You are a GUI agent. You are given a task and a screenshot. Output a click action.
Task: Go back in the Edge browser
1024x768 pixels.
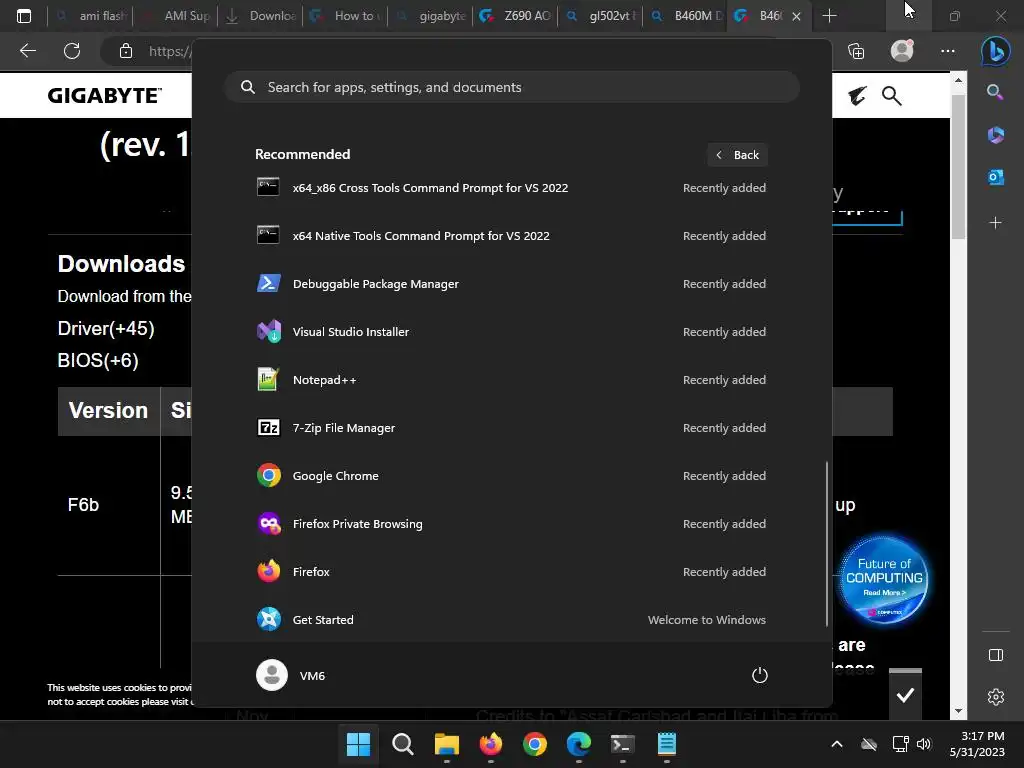(x=27, y=51)
